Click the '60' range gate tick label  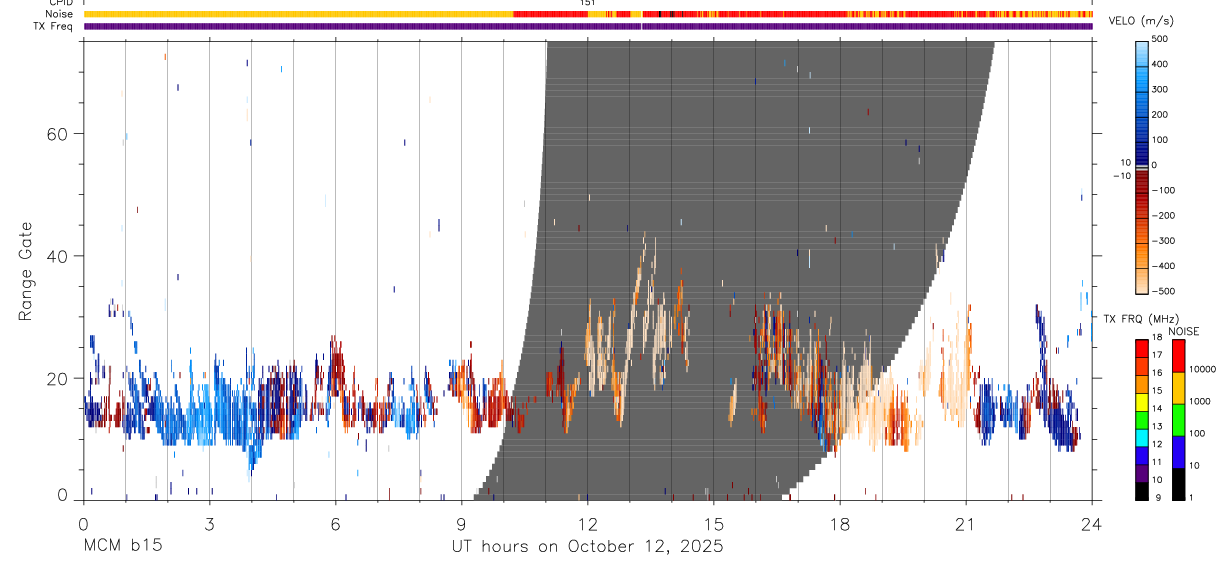pos(57,134)
